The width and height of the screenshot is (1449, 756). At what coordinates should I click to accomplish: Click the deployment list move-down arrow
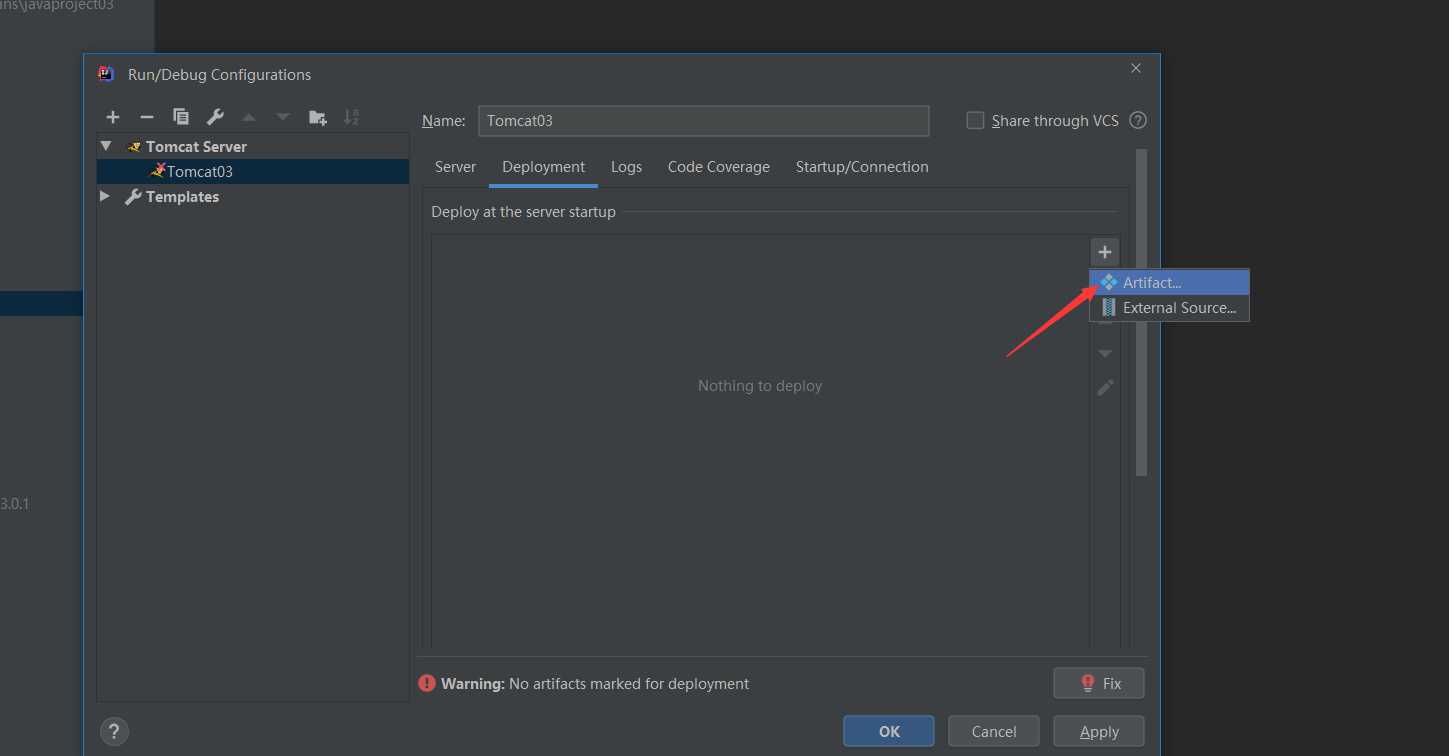[1105, 353]
